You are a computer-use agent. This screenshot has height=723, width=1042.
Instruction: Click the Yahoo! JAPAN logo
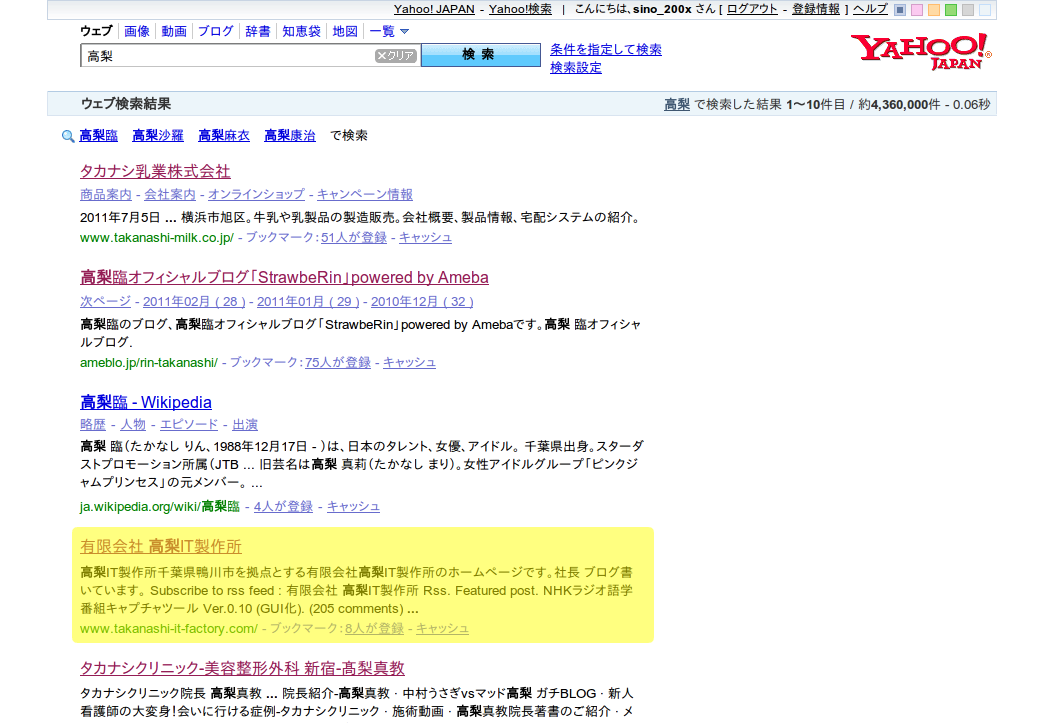(x=921, y=52)
